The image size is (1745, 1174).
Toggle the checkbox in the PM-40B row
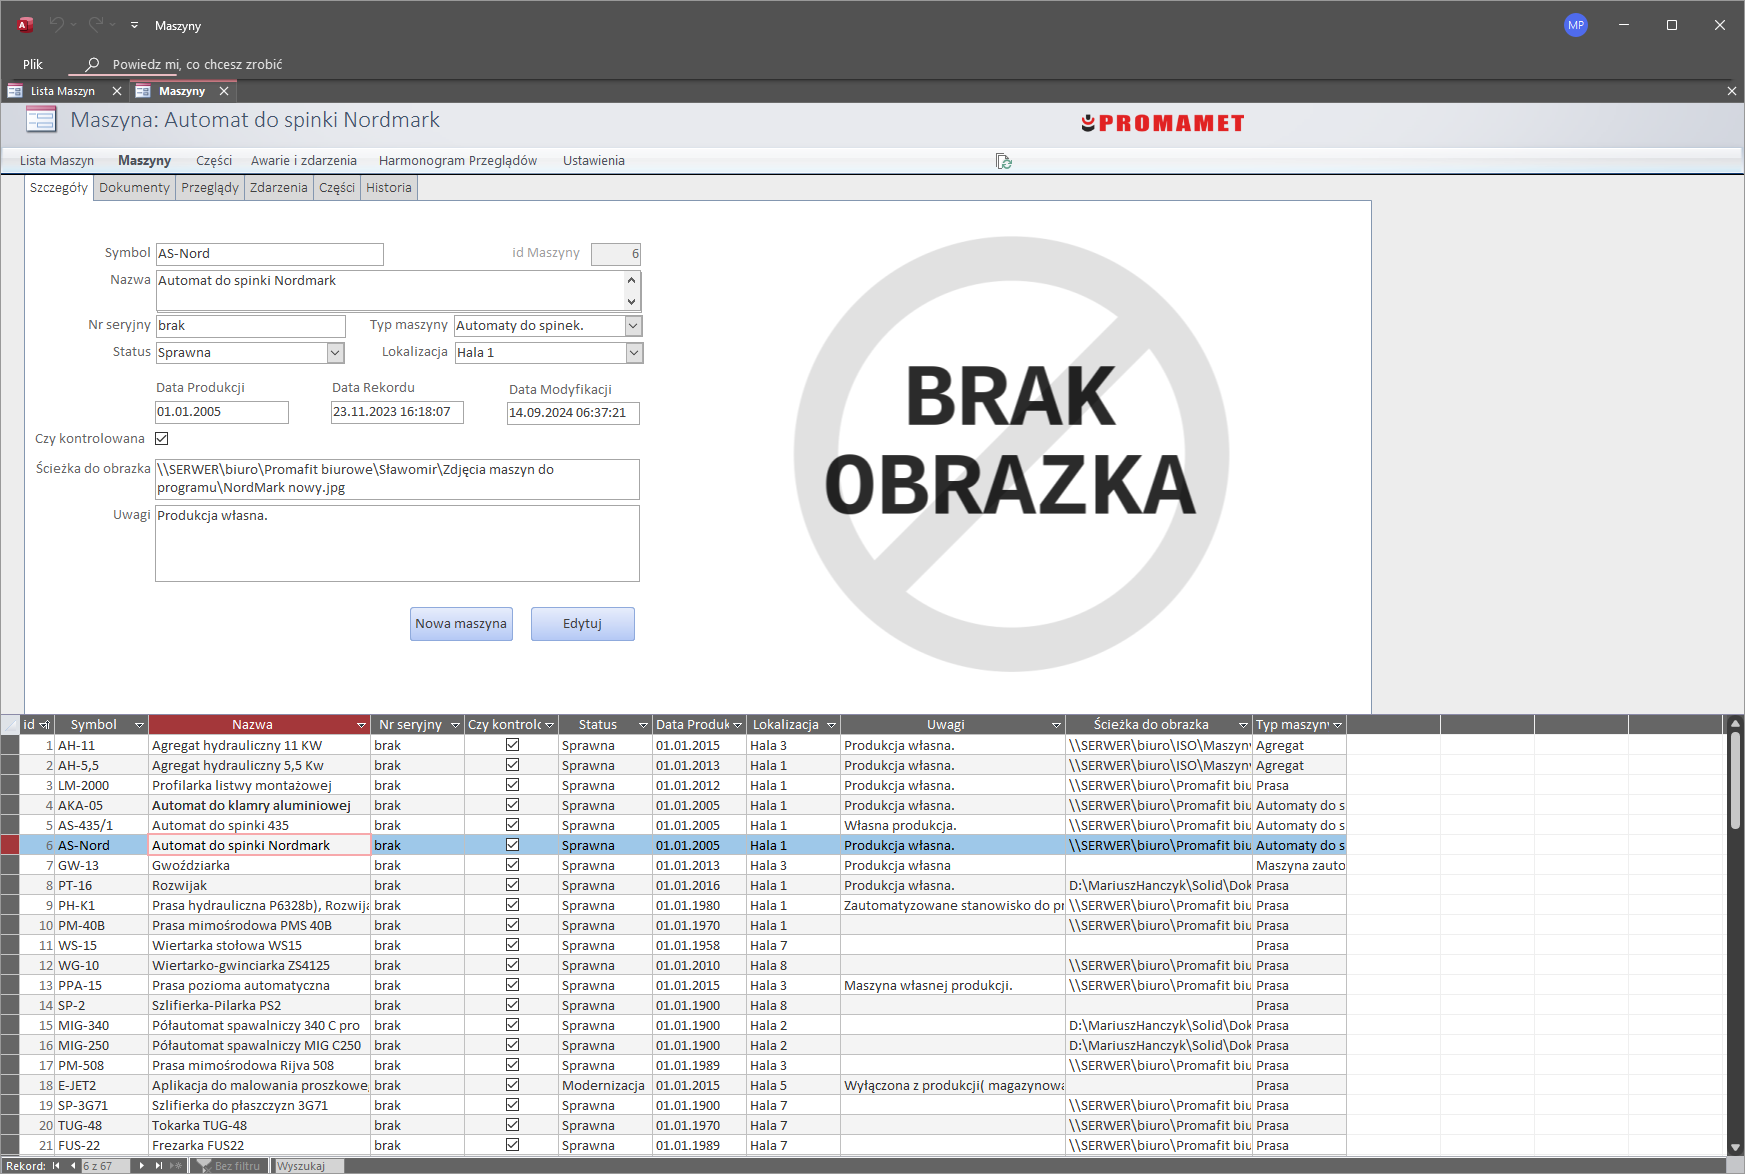point(512,925)
